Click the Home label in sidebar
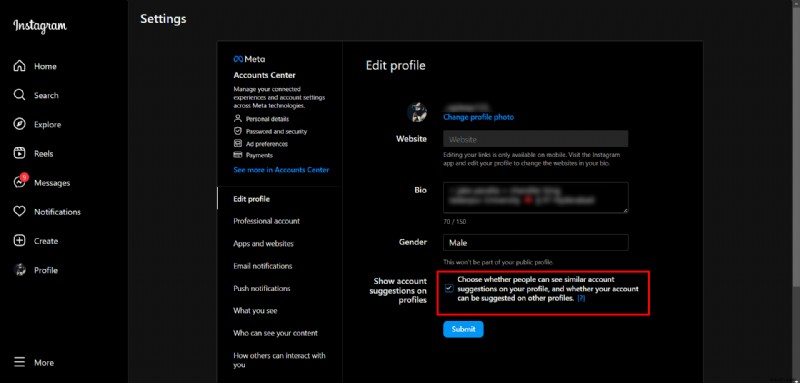 45,66
